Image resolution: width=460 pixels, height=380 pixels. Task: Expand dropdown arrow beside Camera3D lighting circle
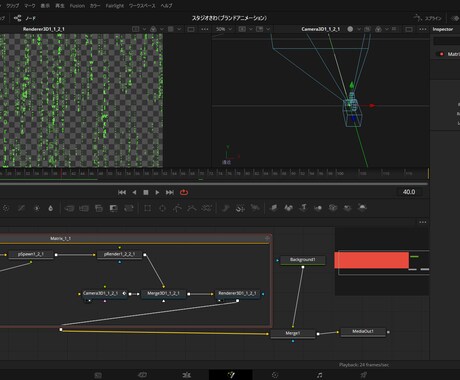(x=359, y=29)
